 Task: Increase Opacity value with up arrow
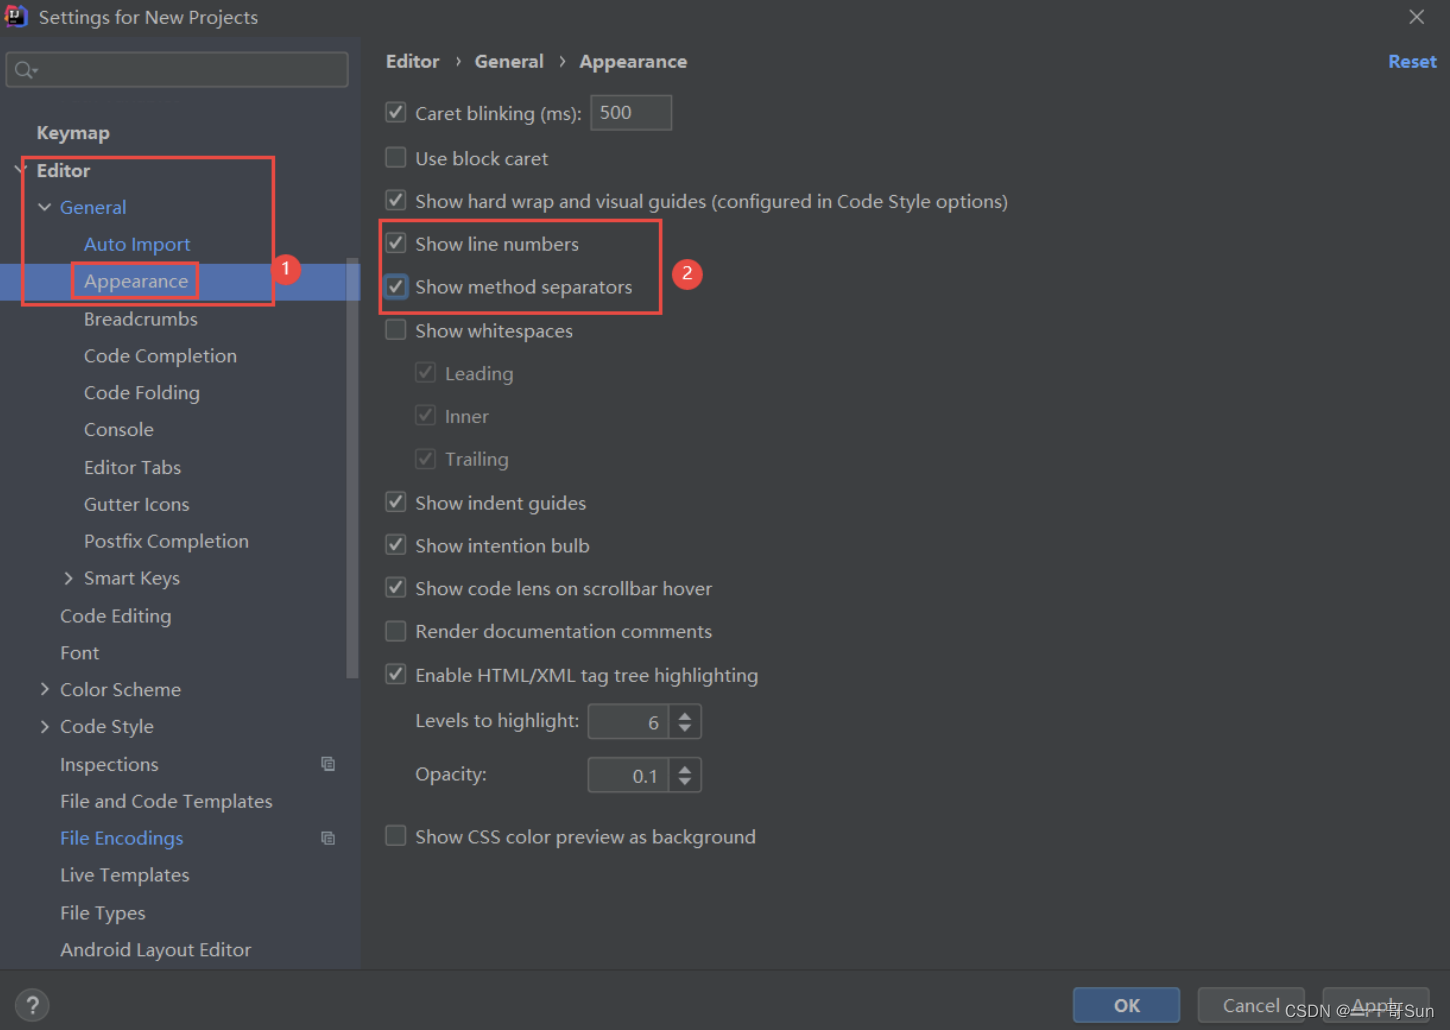[685, 768]
